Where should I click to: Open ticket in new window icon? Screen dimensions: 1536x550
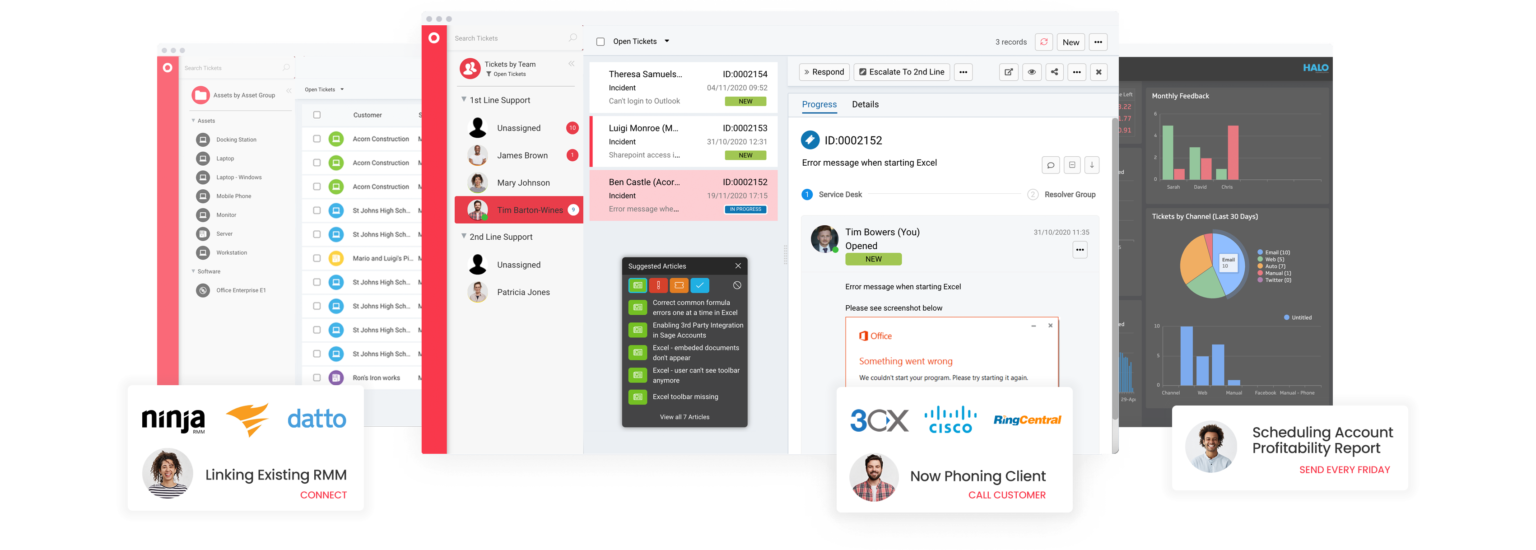point(1008,72)
